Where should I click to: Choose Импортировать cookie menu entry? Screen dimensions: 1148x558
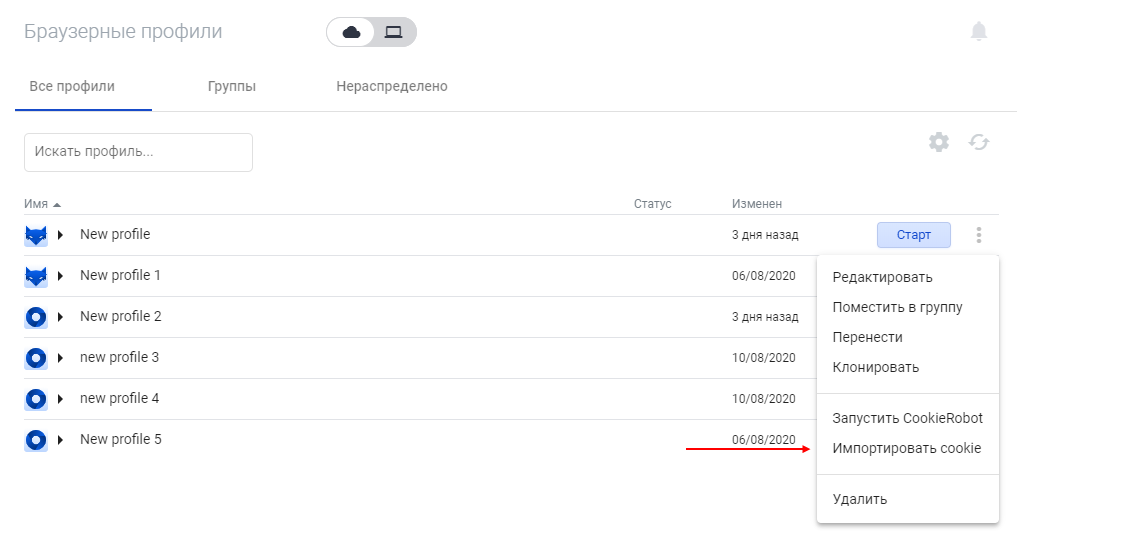908,449
